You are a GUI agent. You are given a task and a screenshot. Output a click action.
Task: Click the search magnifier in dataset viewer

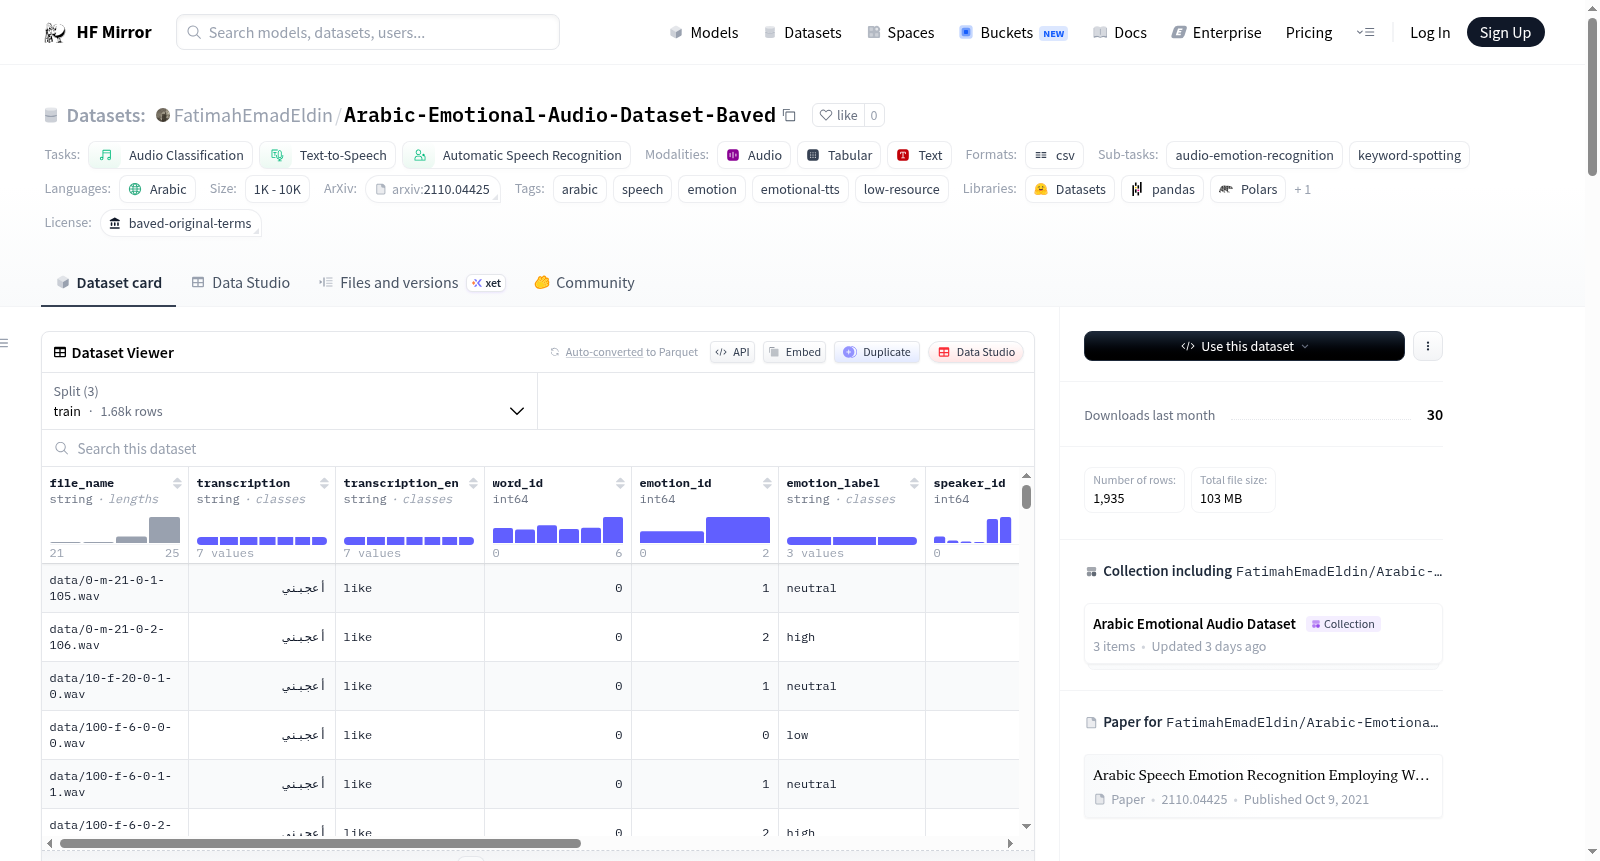click(62, 448)
